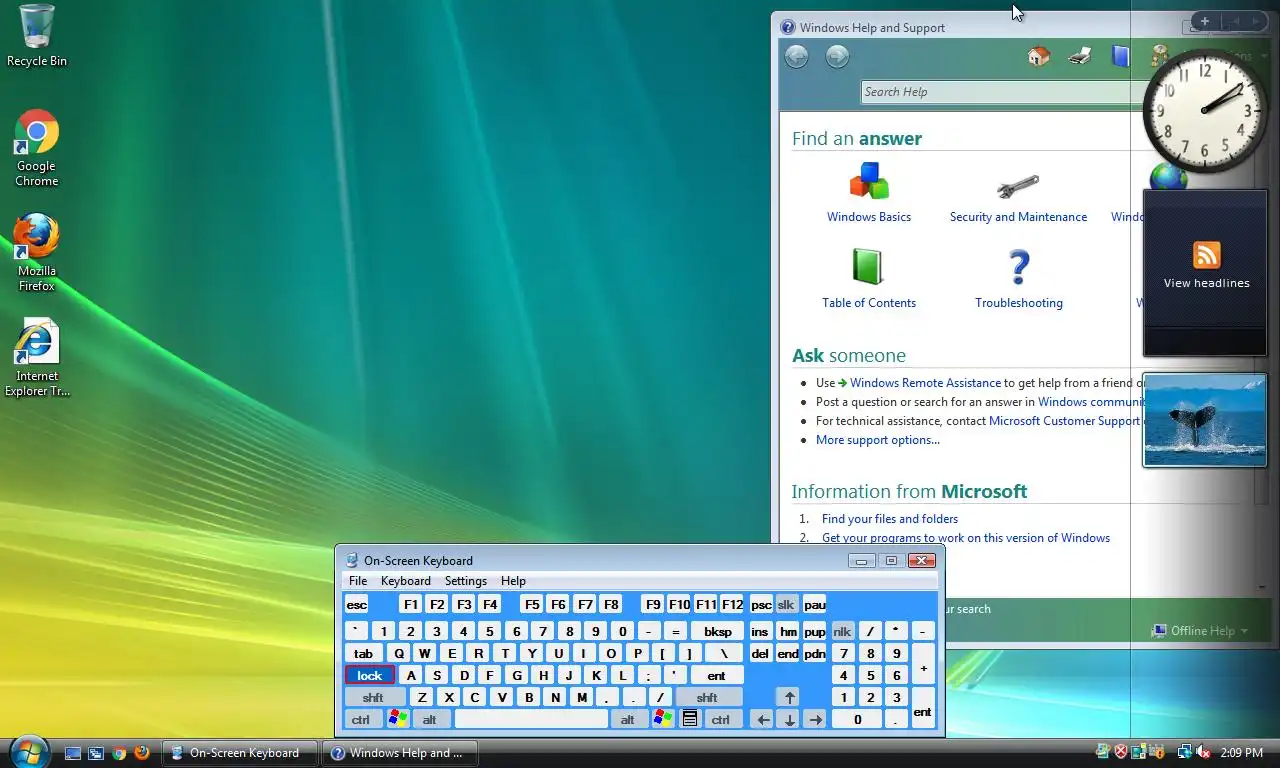
Task: Click the muted volume tray icon
Action: click(1204, 752)
